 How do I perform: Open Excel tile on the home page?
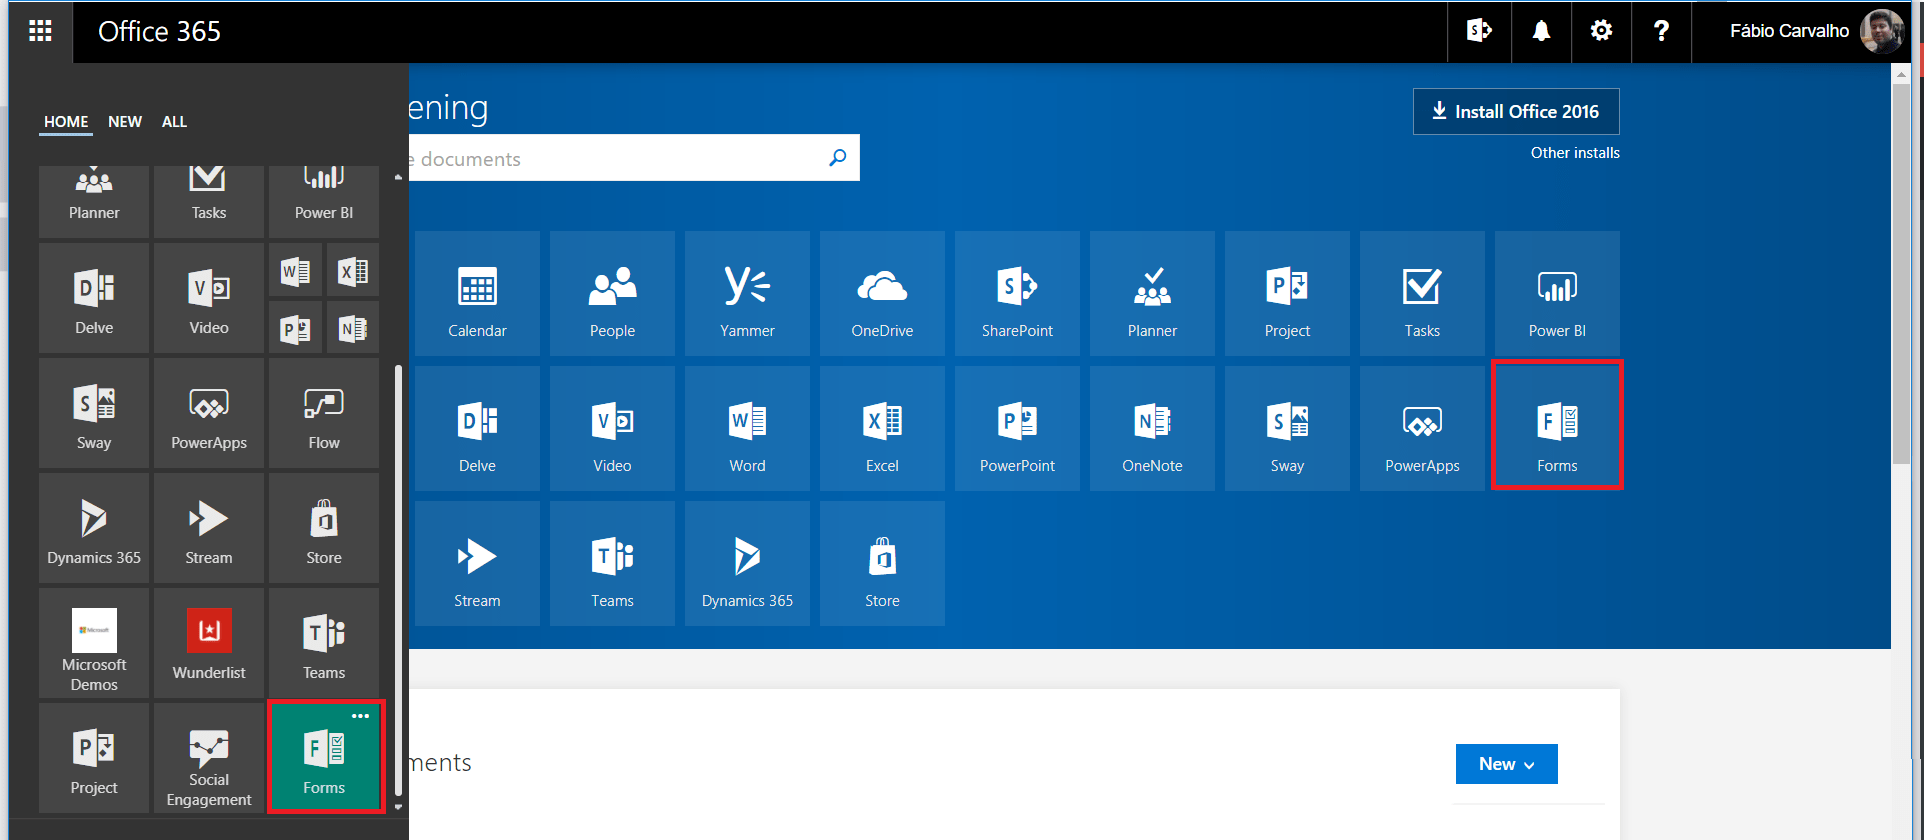pyautogui.click(x=882, y=428)
